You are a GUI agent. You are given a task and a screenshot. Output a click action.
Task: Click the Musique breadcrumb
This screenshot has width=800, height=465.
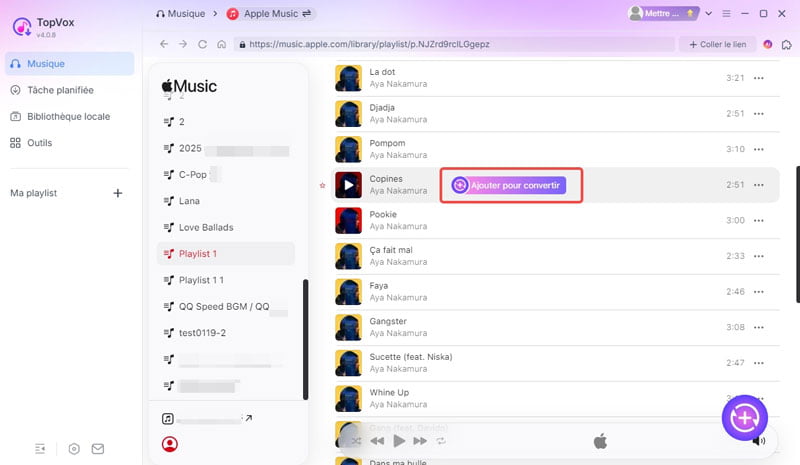pos(181,14)
